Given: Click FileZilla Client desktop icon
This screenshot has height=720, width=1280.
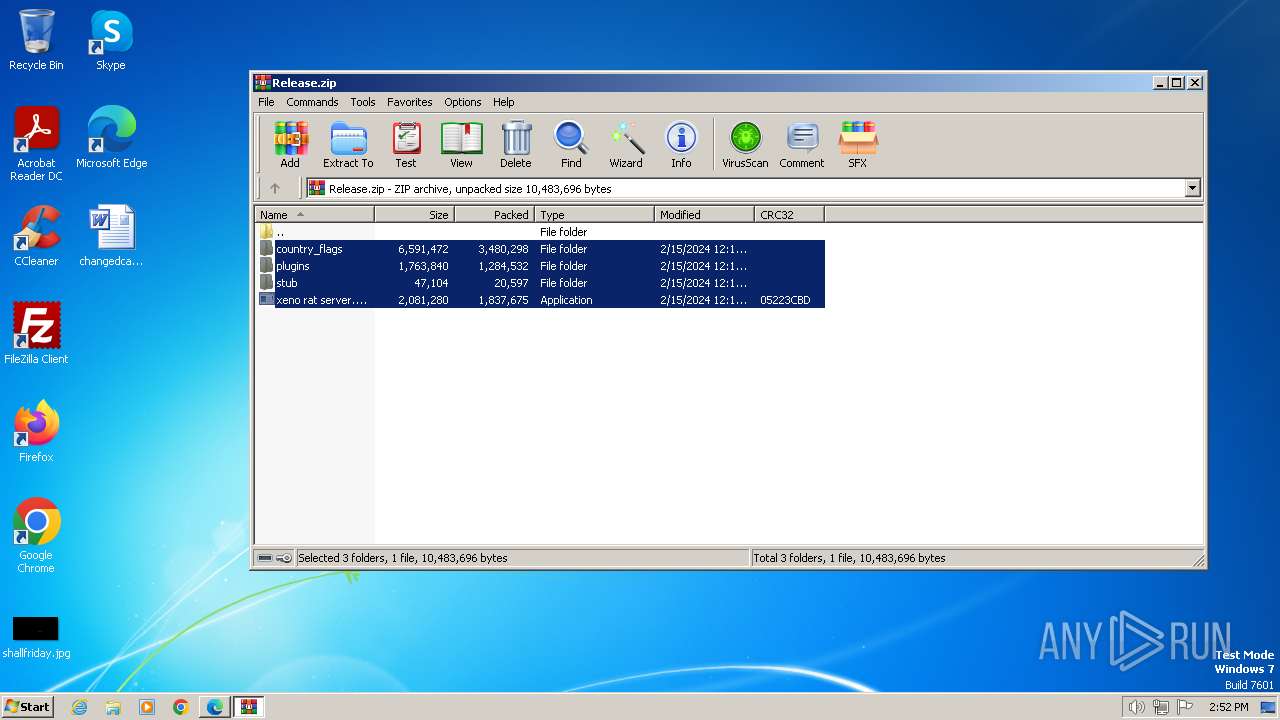Looking at the screenshot, I should 36,334.
